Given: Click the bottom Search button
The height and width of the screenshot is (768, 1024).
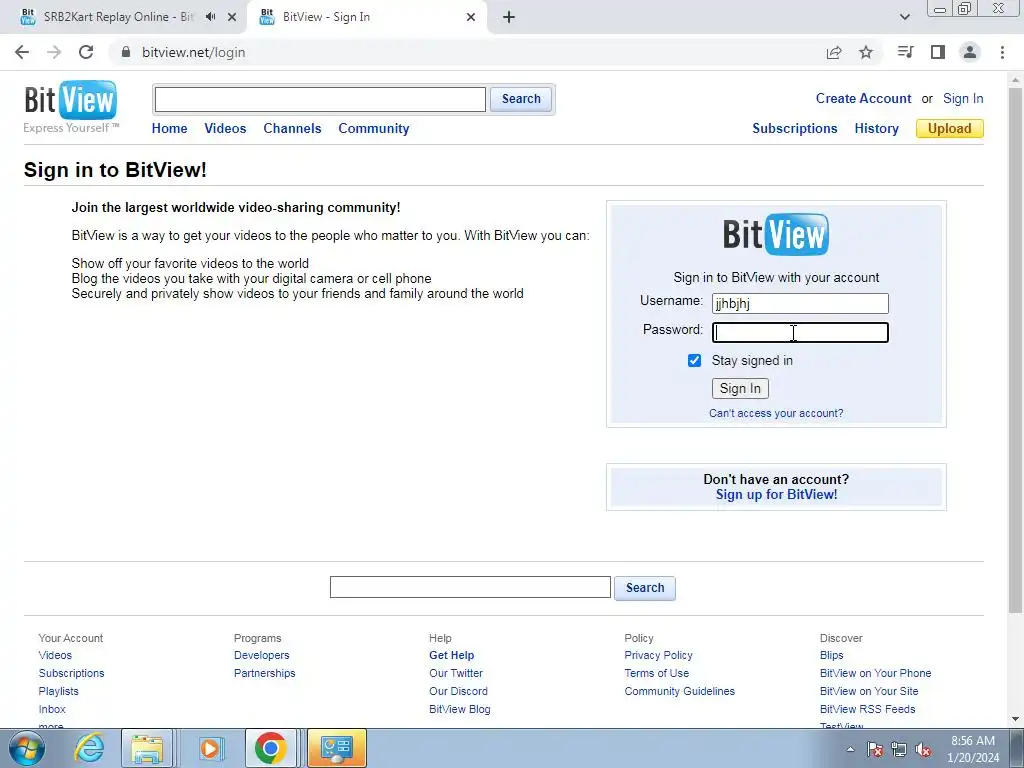Looking at the screenshot, I should tap(645, 588).
